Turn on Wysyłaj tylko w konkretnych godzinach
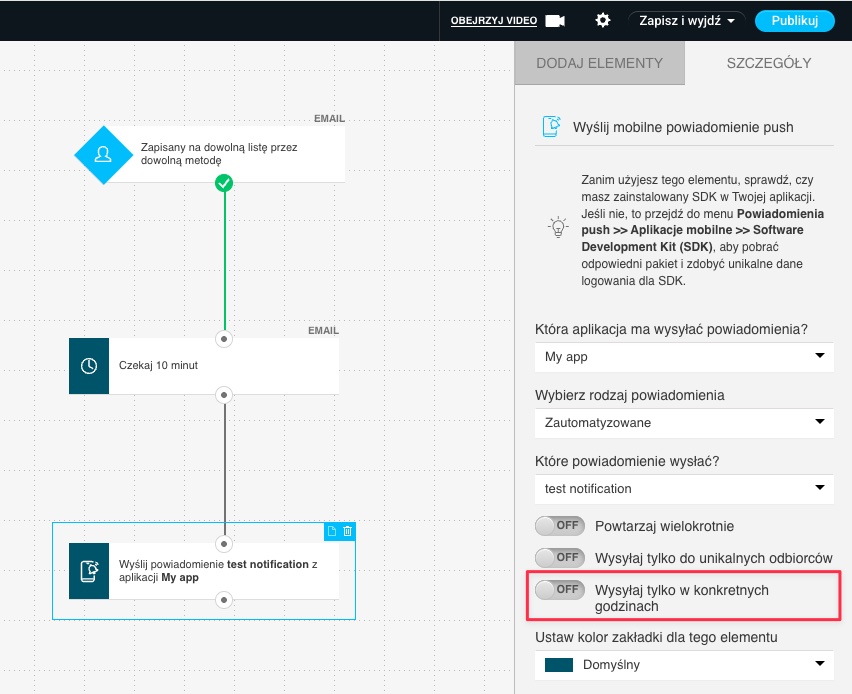The image size is (852, 694). (x=560, y=589)
